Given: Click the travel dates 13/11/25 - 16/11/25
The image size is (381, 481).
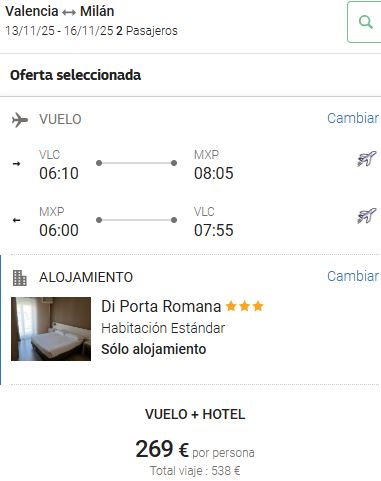Looking at the screenshot, I should (59, 31).
